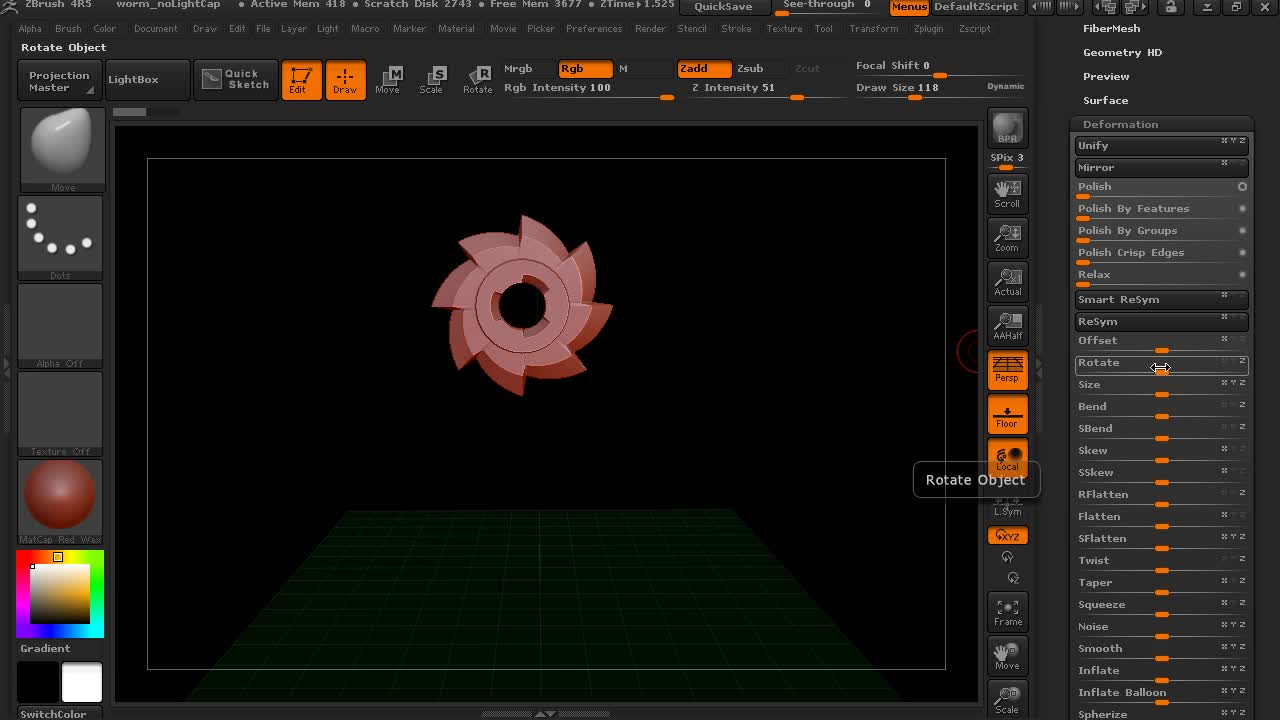Click the Frame mesh icon
1280x720 pixels.
(1007, 612)
